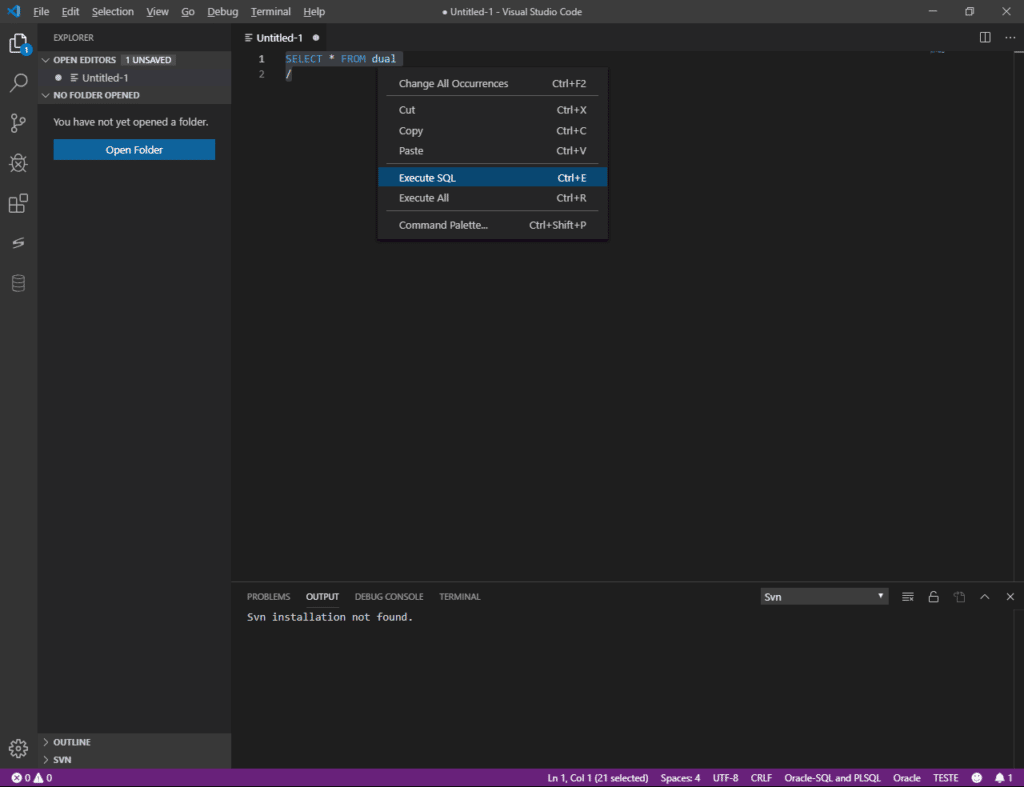Open the Source Control view icon
The height and width of the screenshot is (787, 1024).
(18, 123)
